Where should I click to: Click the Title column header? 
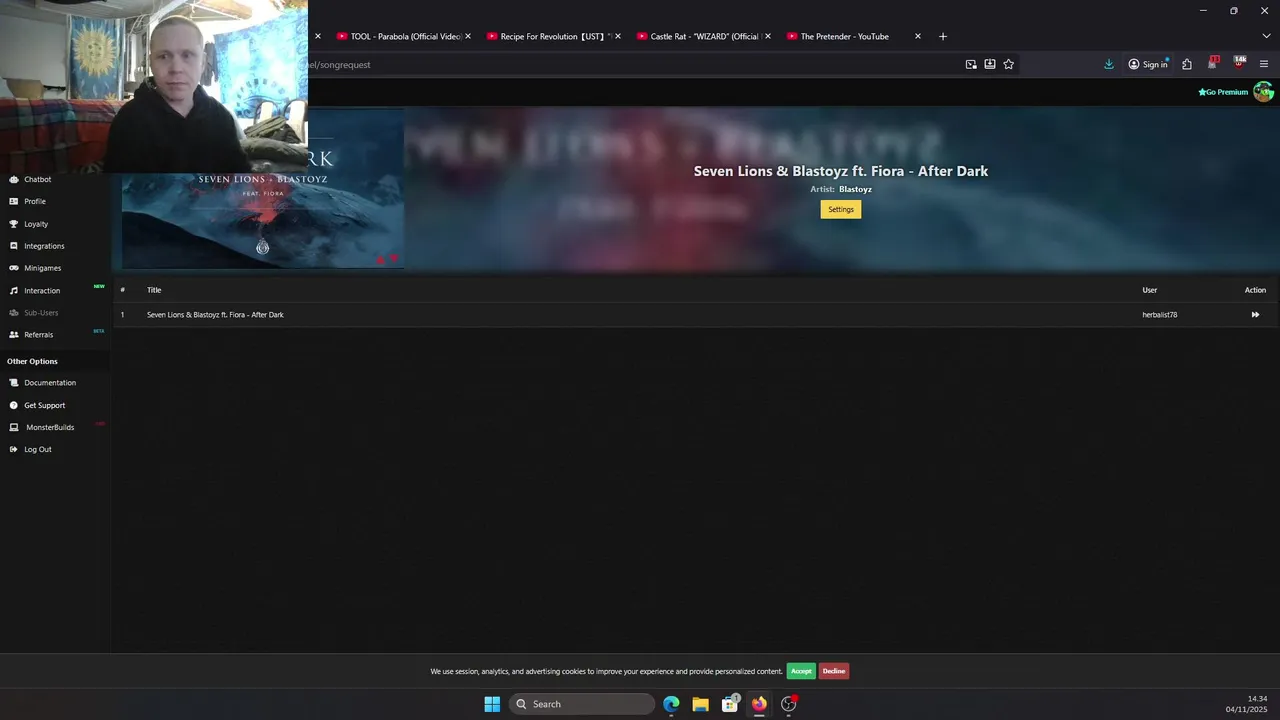154,290
